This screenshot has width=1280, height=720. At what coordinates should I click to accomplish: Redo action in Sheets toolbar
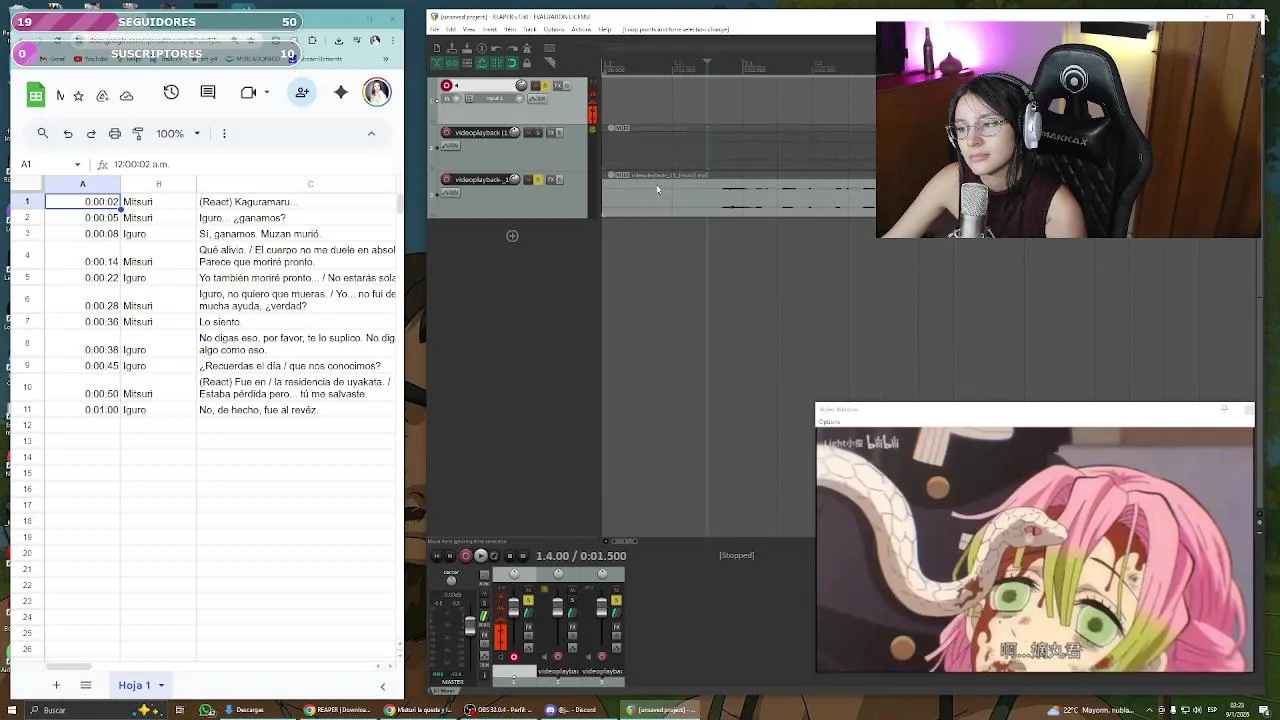coord(91,133)
